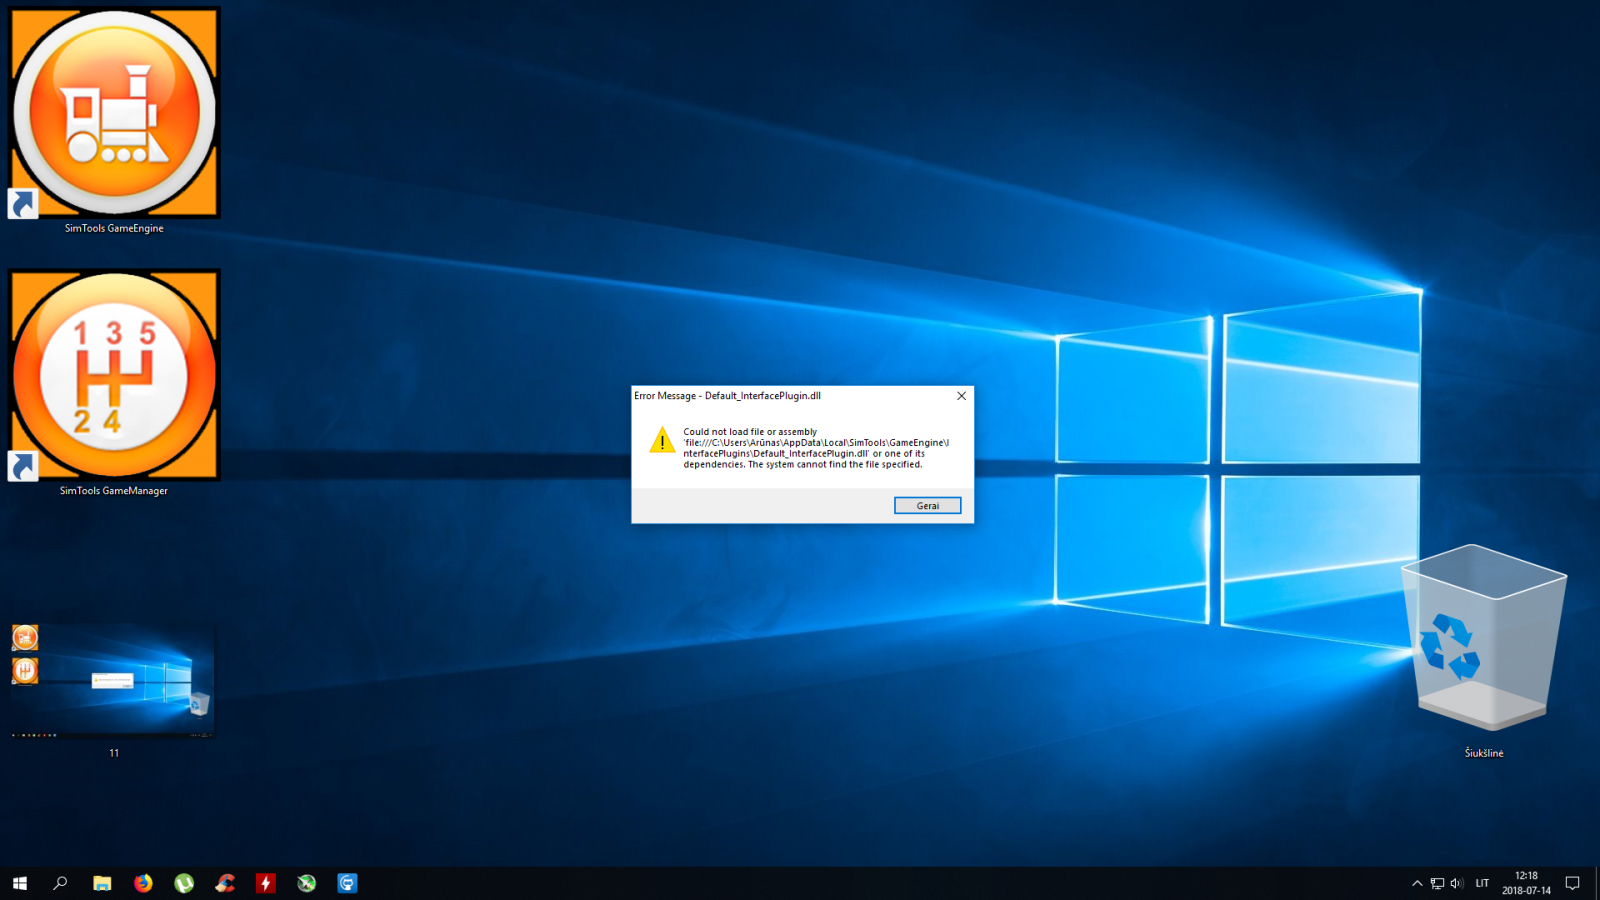Open network status tray icon
This screenshot has height=900, width=1600.
tap(1437, 883)
